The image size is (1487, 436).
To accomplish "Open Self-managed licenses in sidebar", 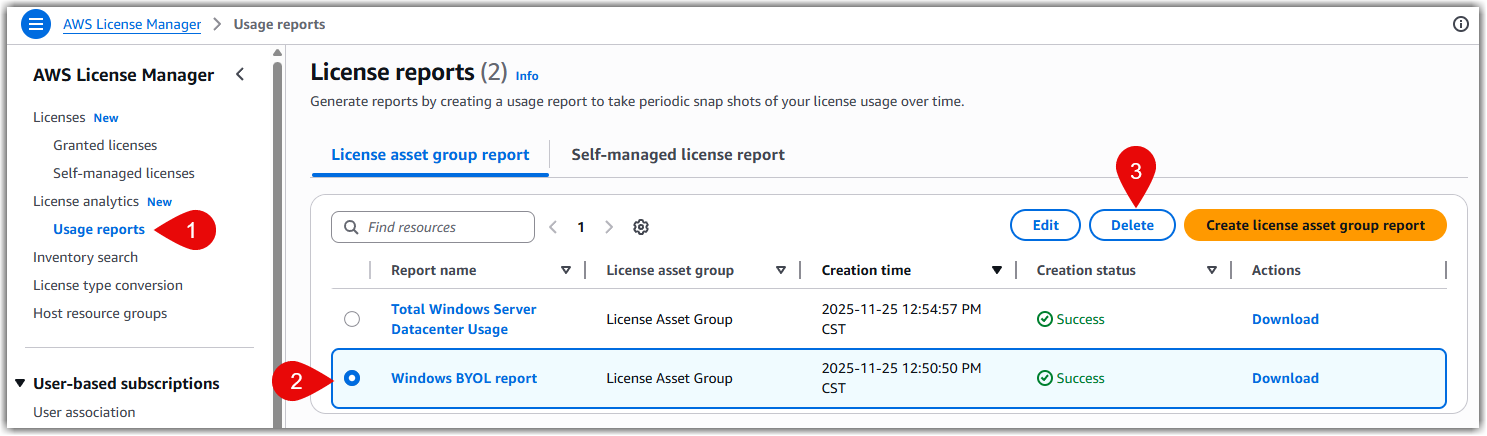I will [x=124, y=173].
